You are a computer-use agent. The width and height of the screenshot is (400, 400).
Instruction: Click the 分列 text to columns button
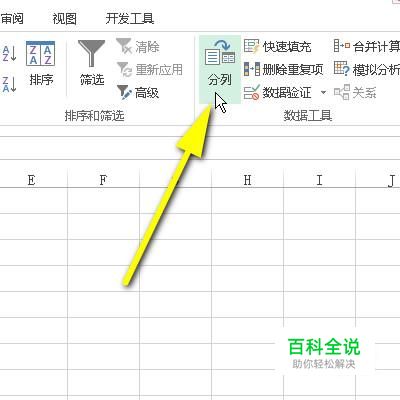[220, 69]
